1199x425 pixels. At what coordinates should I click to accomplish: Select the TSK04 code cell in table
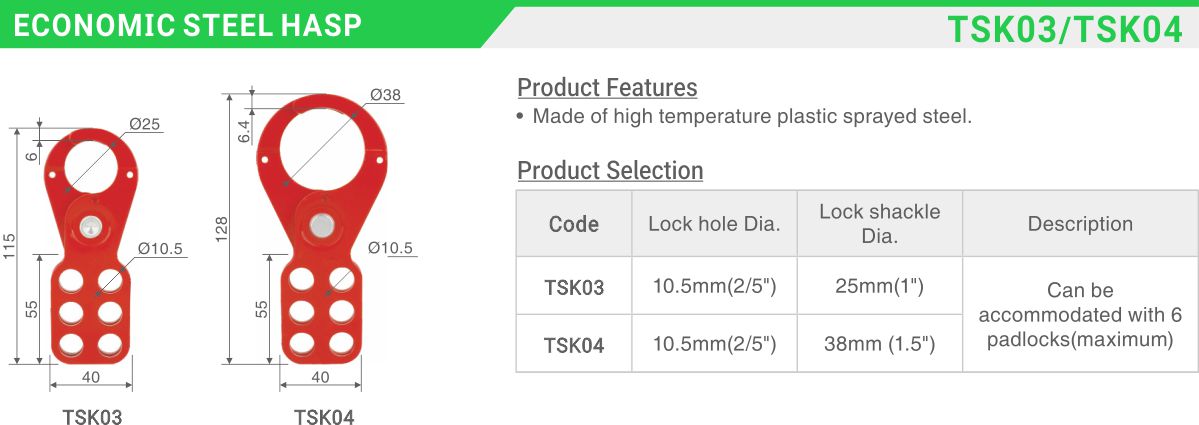(x=574, y=345)
